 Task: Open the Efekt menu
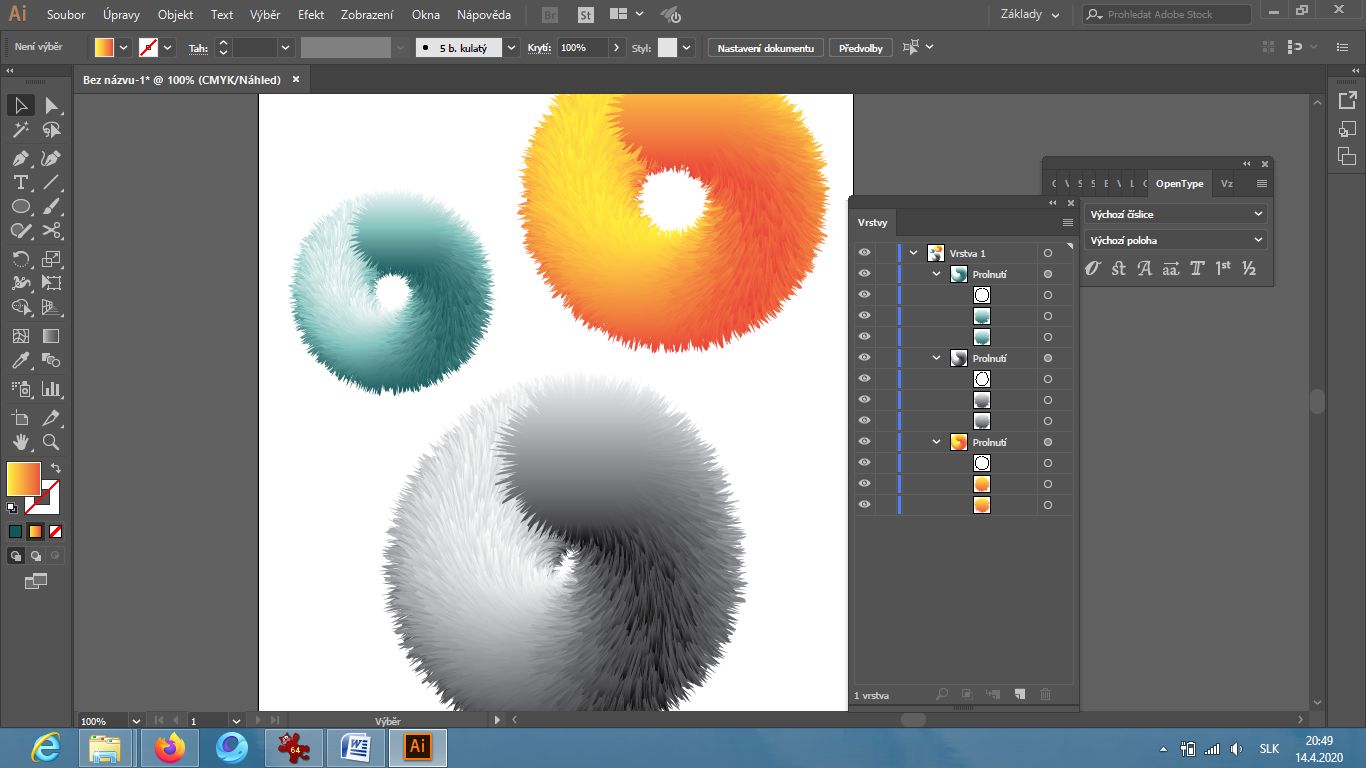(311, 15)
